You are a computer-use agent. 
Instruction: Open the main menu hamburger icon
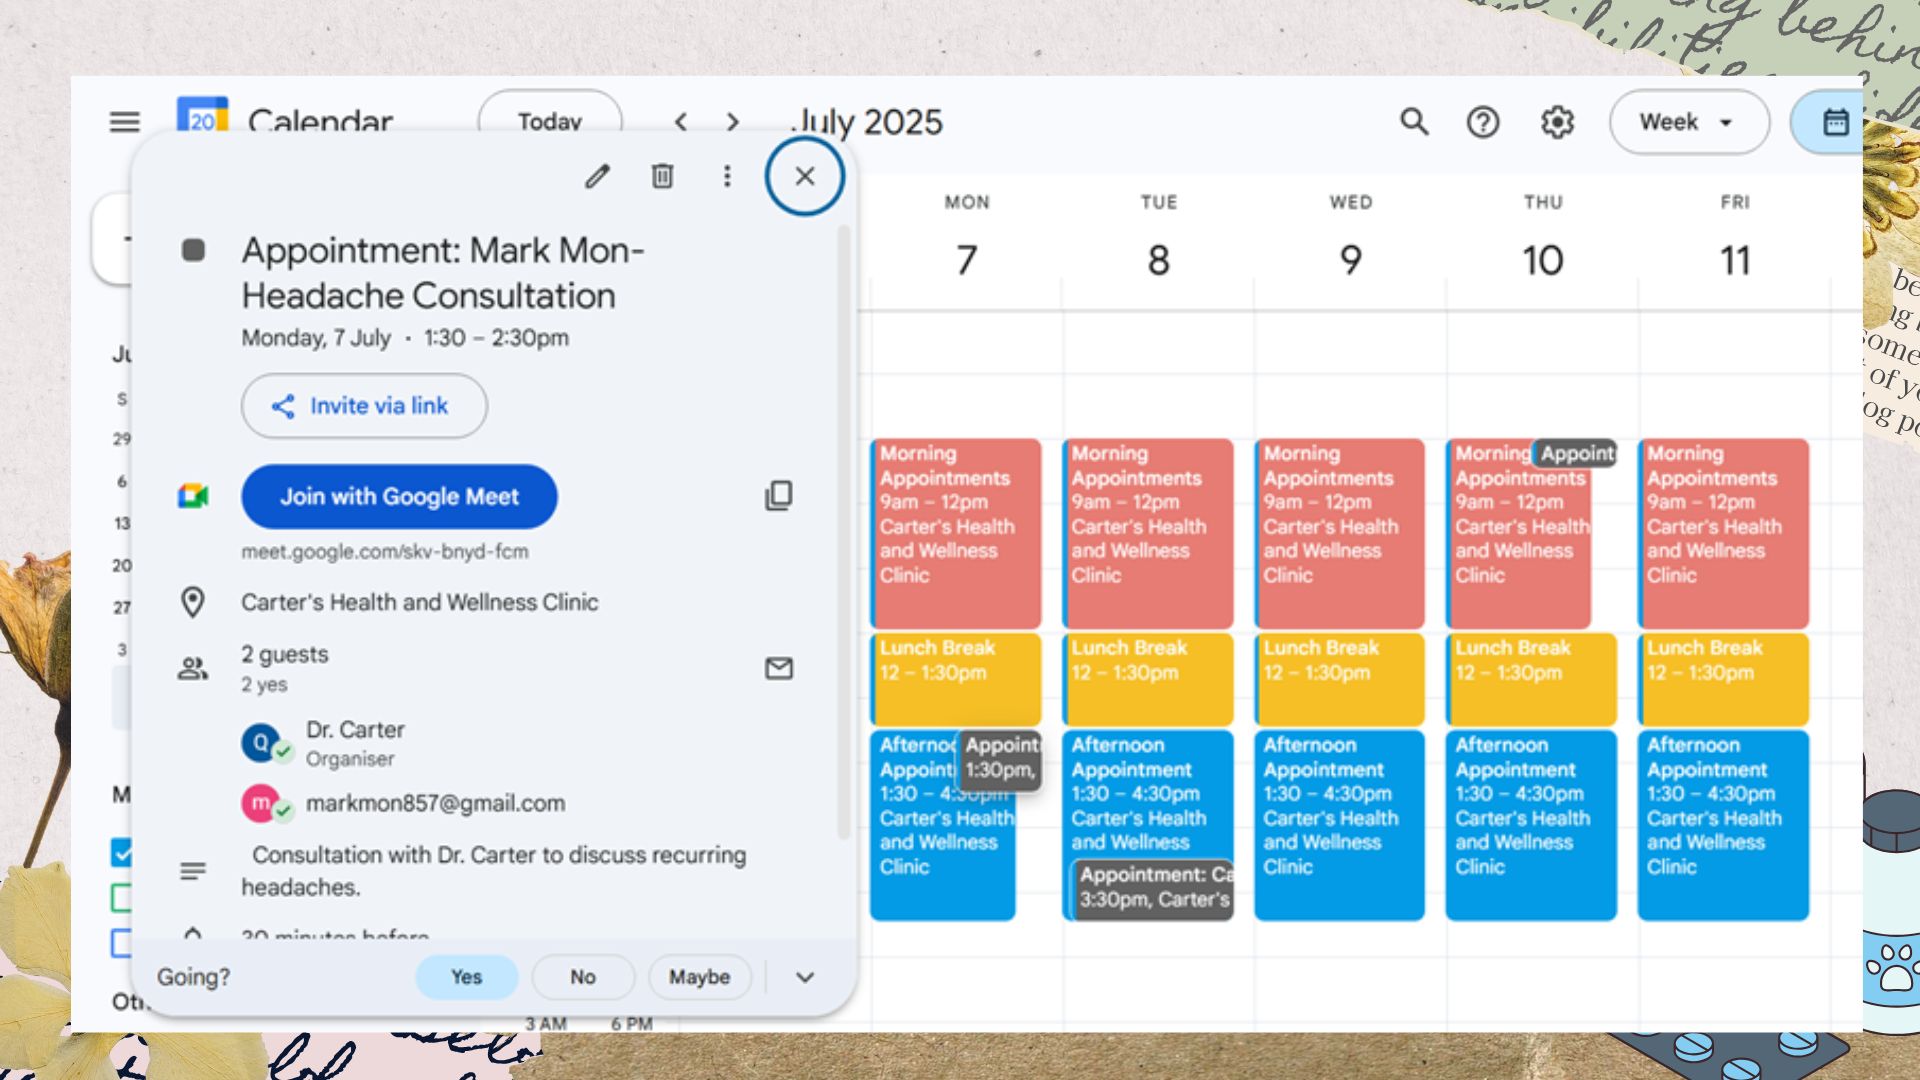coord(125,122)
